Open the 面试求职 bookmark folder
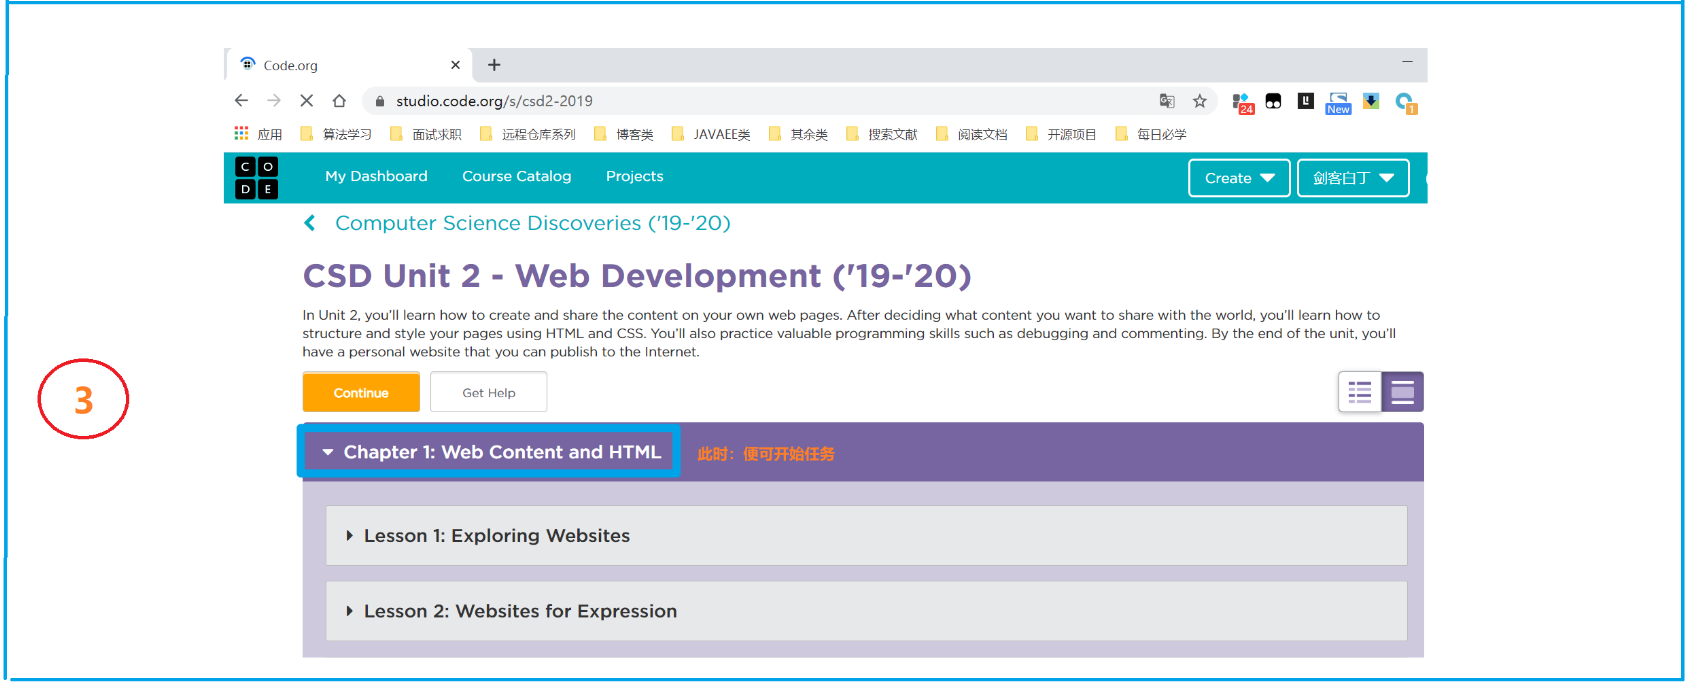The width and height of the screenshot is (1689, 686). pos(427,134)
